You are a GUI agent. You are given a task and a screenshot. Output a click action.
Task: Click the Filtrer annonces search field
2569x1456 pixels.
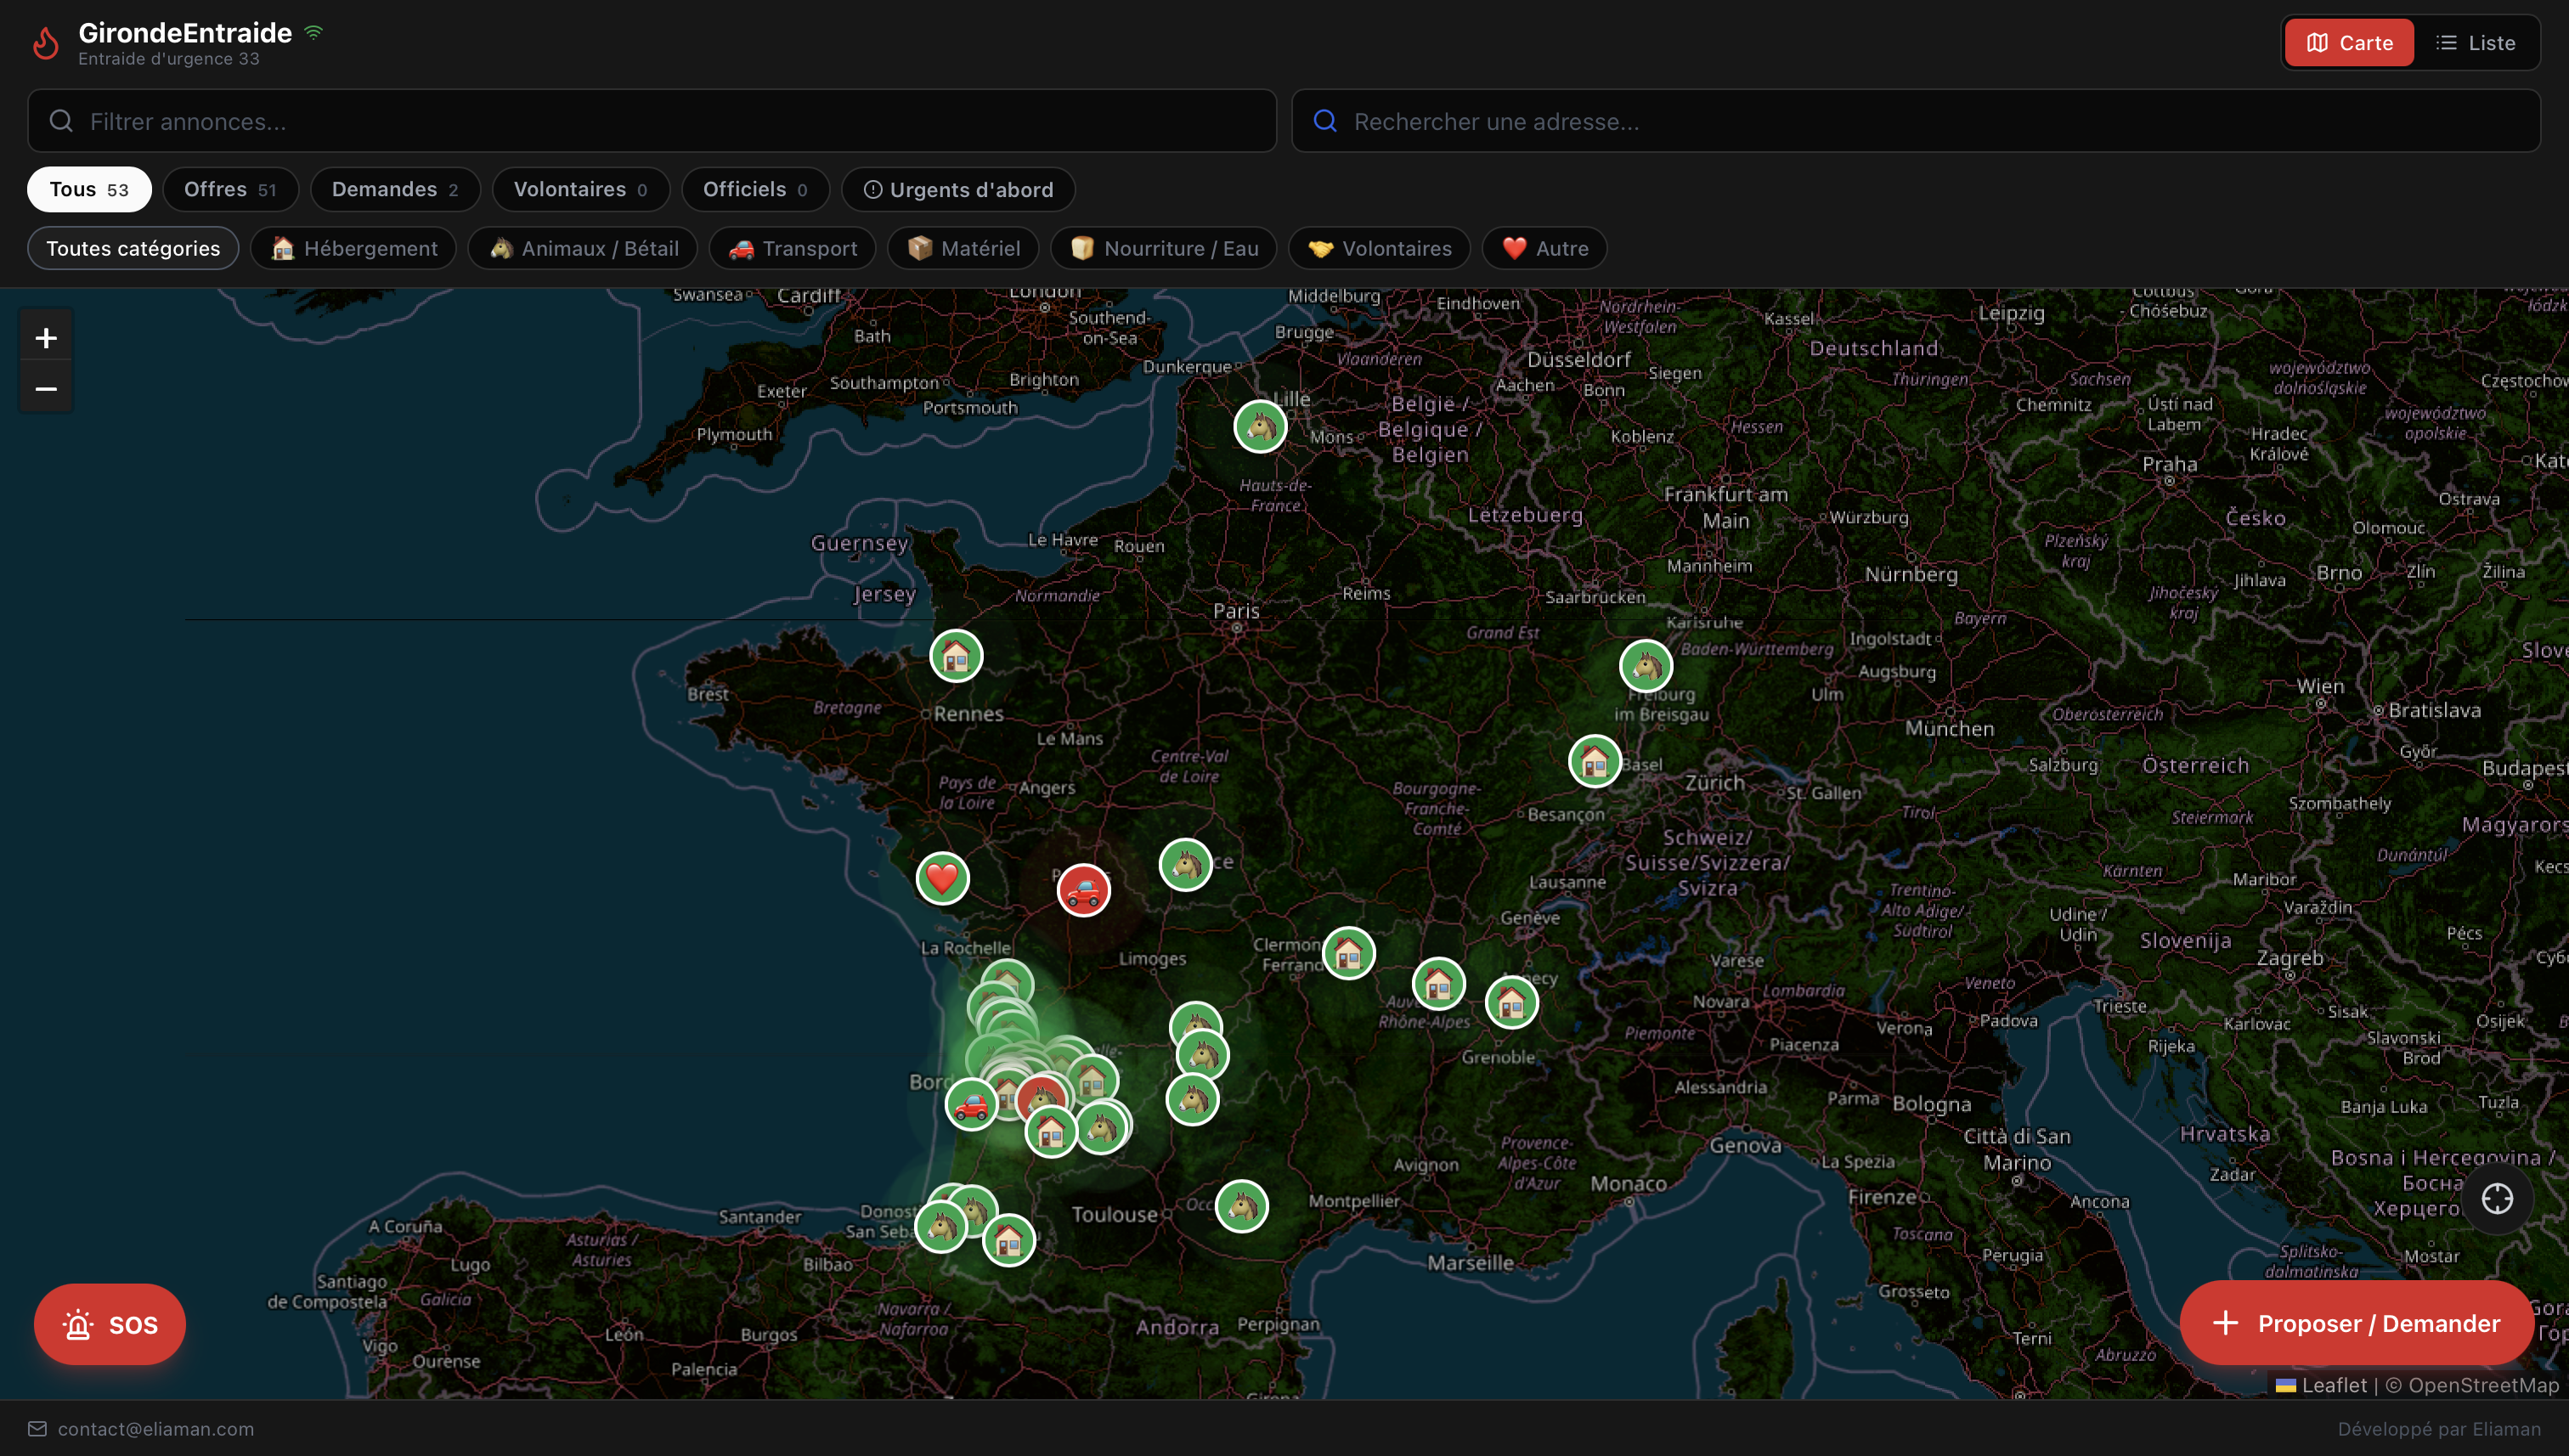pyautogui.click(x=652, y=121)
